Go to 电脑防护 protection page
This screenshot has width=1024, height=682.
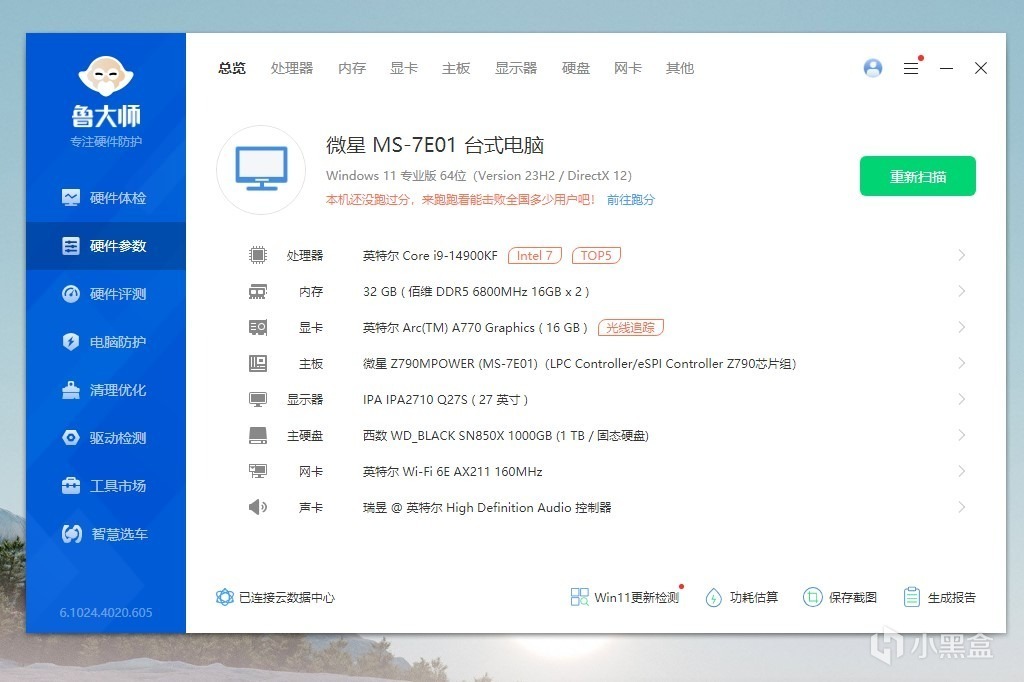click(x=104, y=342)
